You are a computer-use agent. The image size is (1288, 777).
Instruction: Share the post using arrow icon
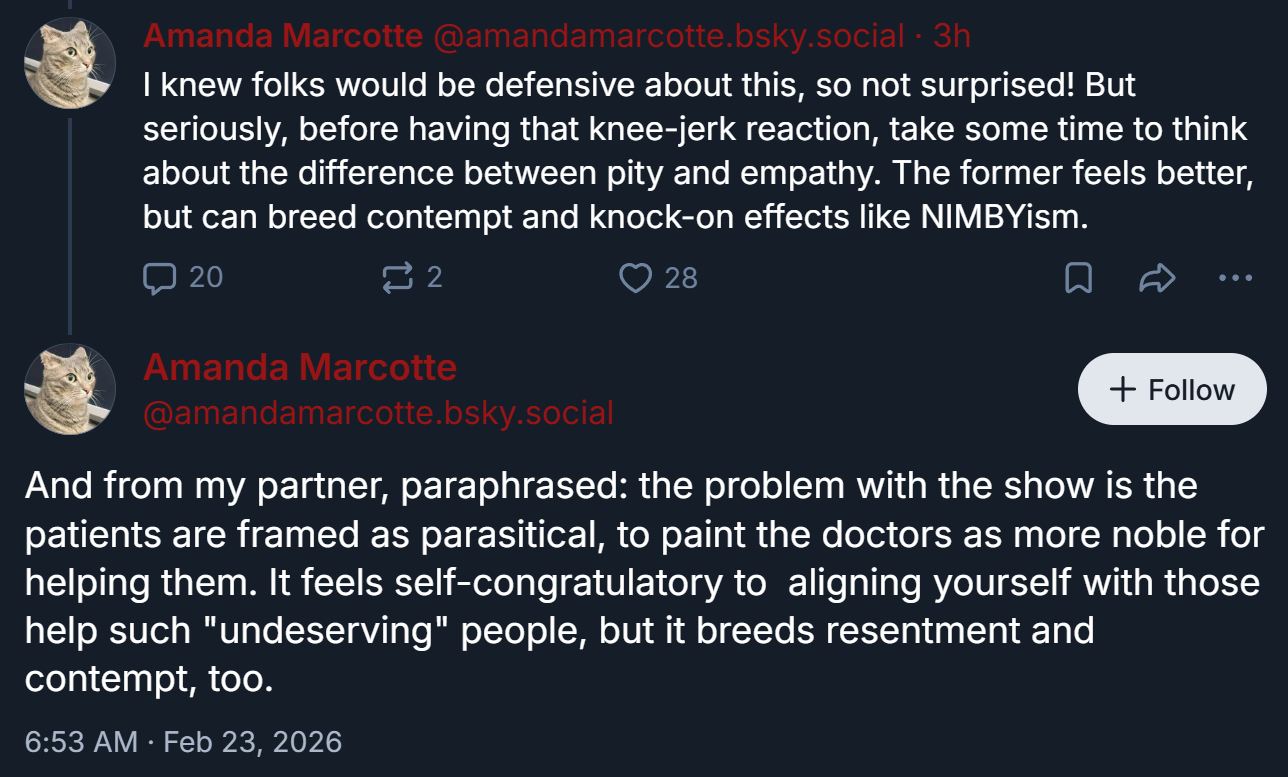coord(1156,278)
